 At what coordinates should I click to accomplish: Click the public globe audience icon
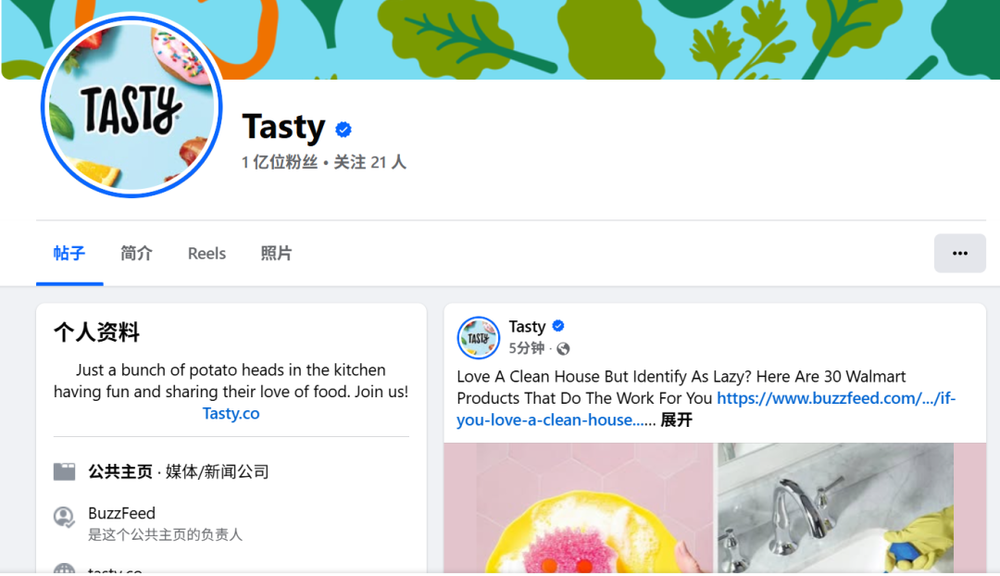[x=563, y=348]
